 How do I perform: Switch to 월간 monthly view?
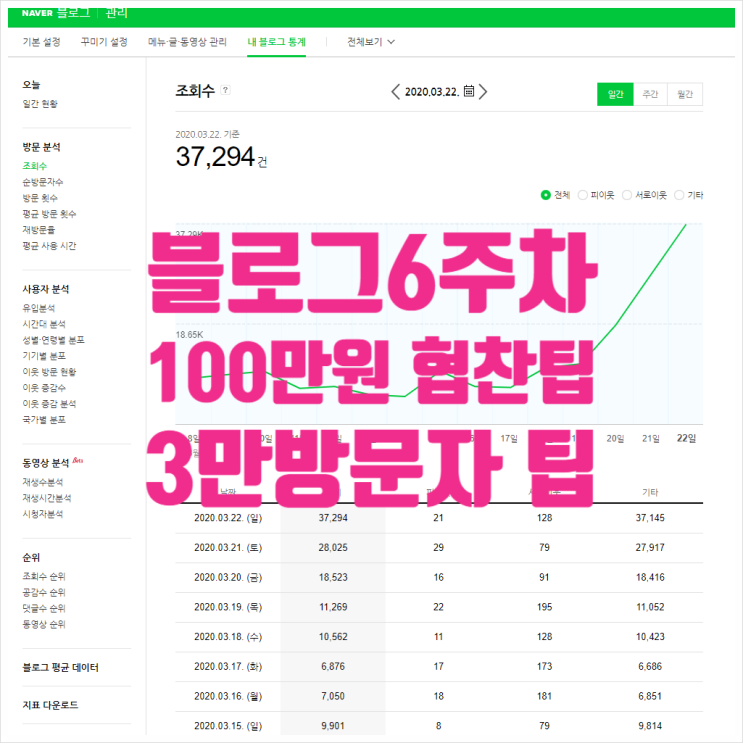pyautogui.click(x=685, y=94)
